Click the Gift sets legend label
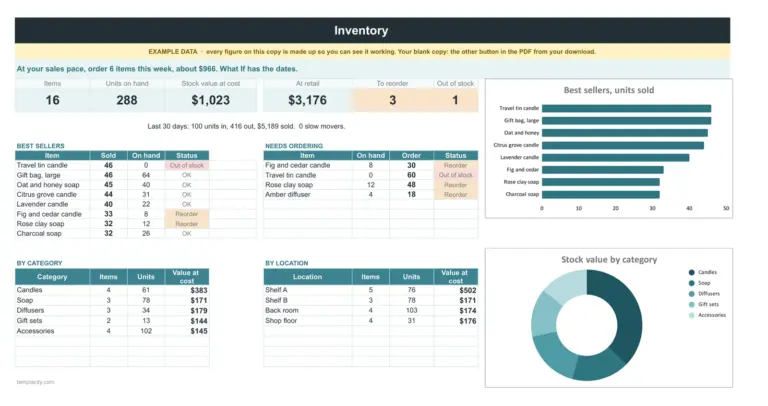Image resolution: width=768 pixels, height=406 pixels. 708,305
